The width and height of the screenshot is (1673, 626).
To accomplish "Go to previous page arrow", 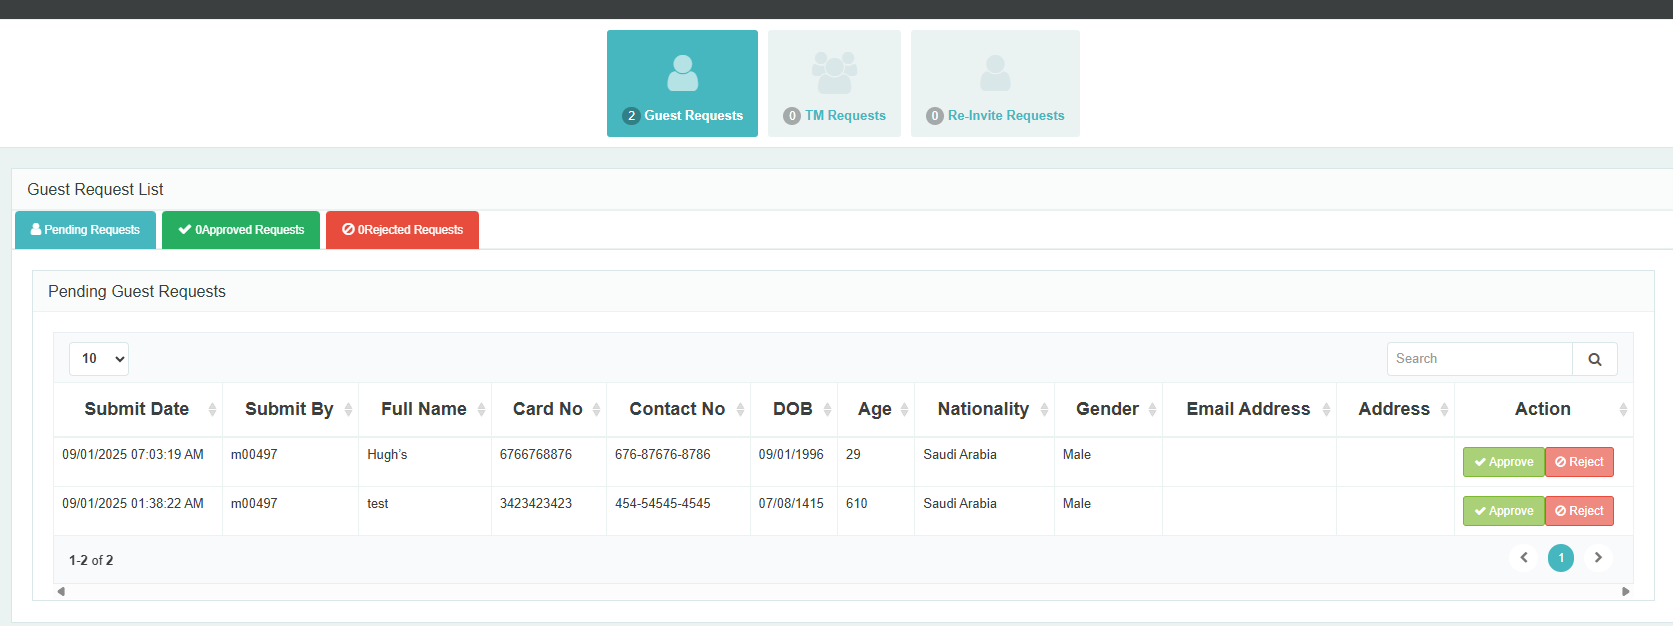I will click(x=1524, y=558).
